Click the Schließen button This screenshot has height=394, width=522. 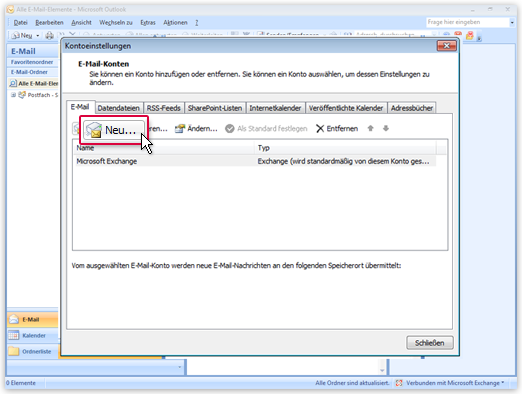430,343
